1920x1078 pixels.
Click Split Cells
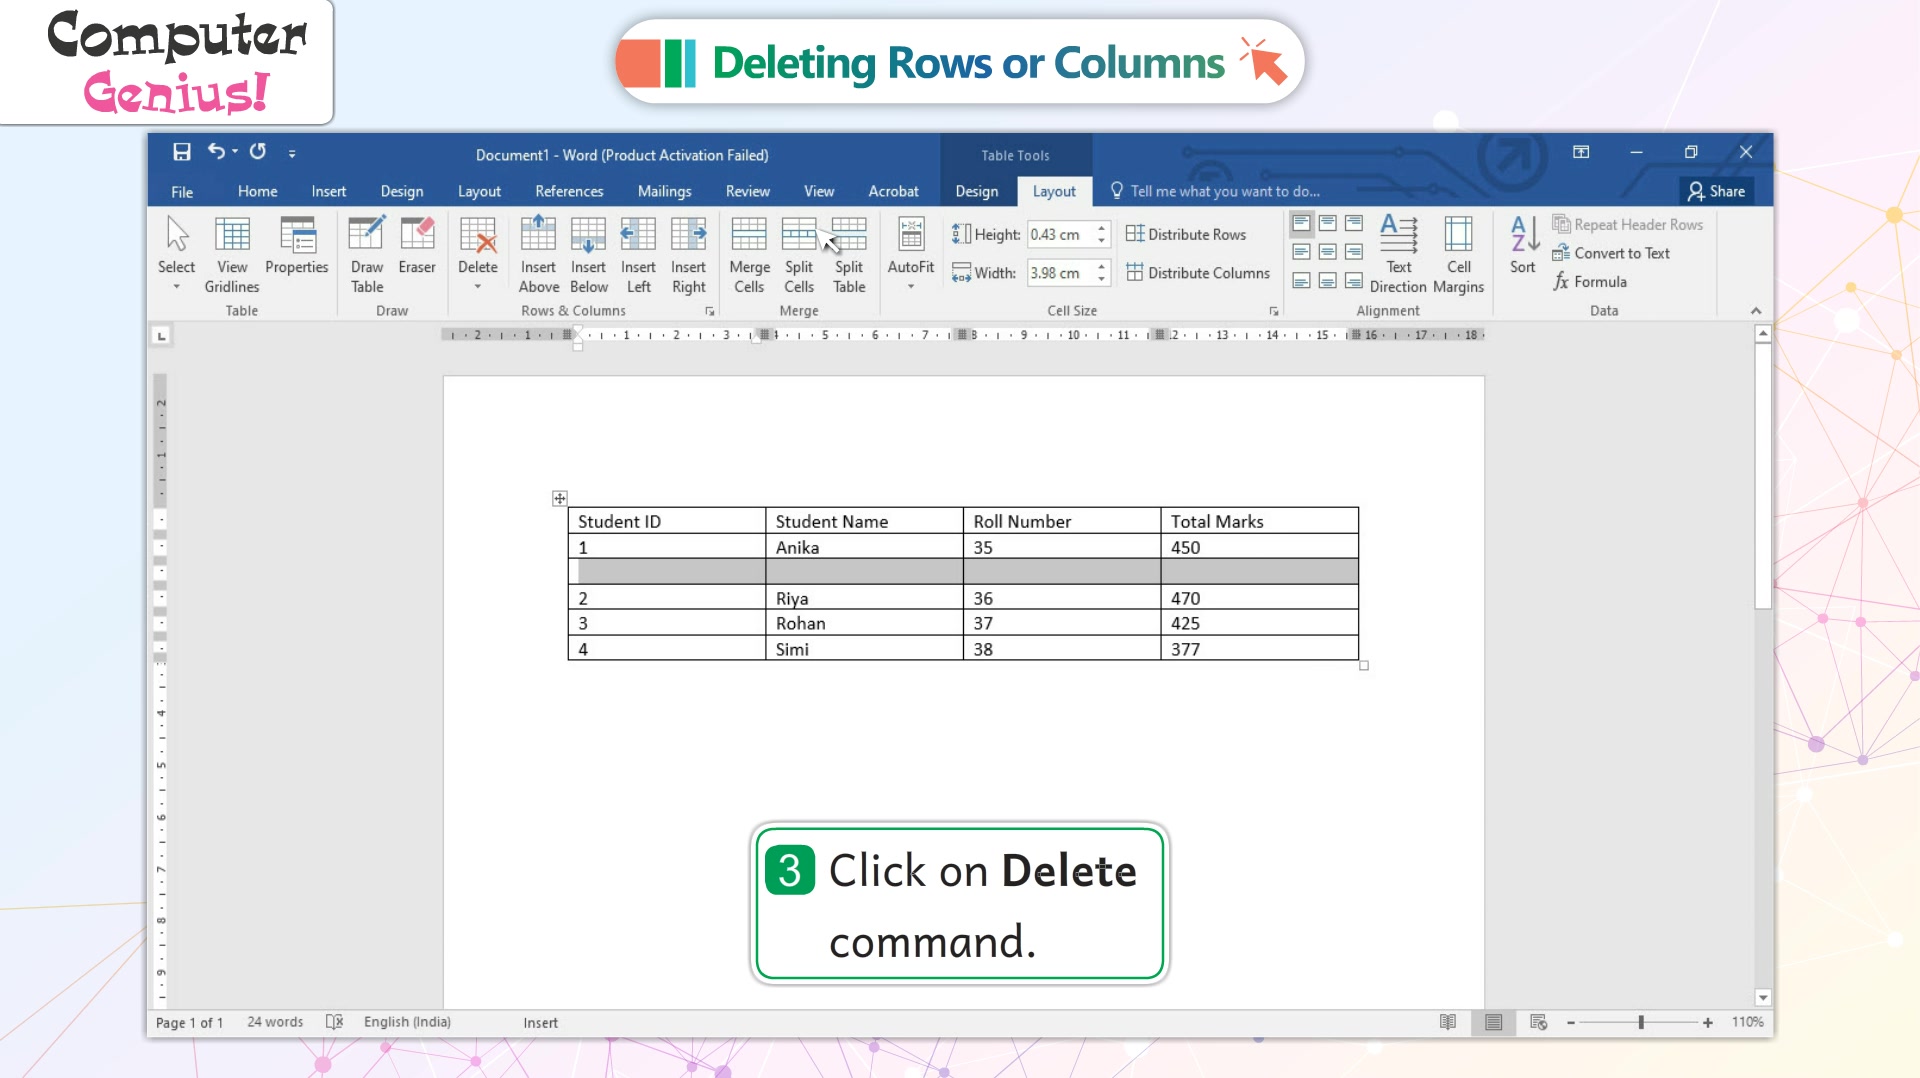pyautogui.click(x=799, y=255)
